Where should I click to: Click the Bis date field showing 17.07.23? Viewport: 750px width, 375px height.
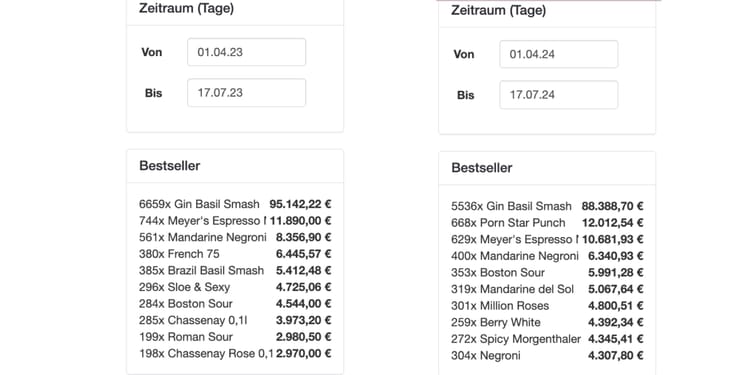tap(246, 93)
